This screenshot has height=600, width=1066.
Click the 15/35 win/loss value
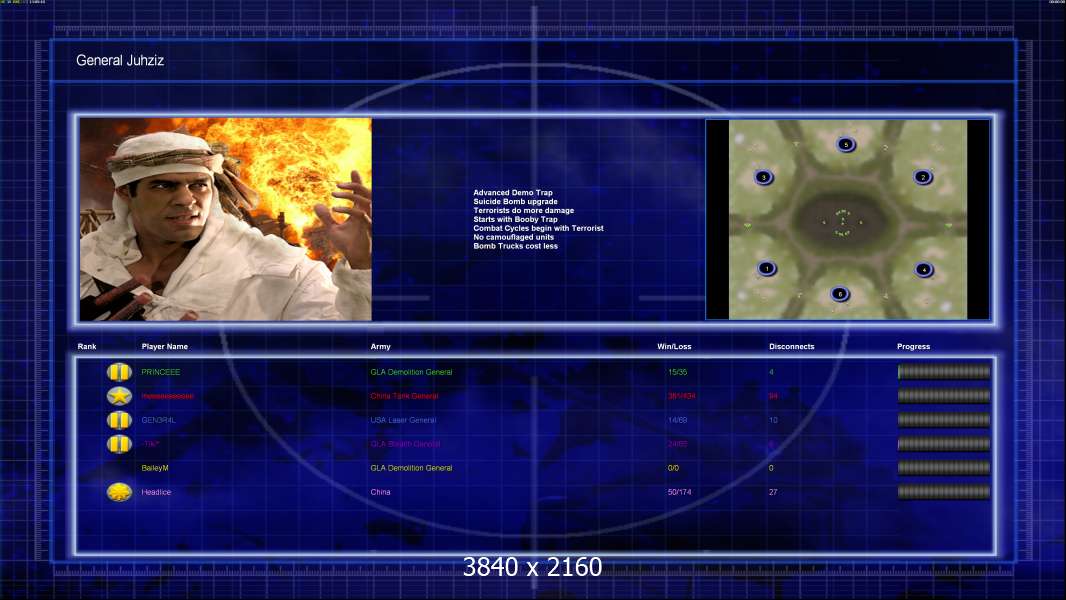click(x=677, y=372)
